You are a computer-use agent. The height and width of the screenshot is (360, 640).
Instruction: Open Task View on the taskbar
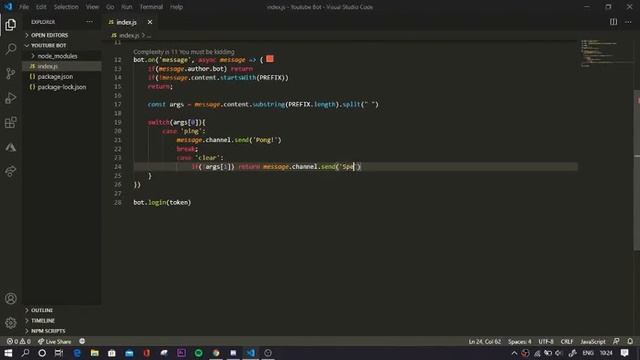[59, 353]
